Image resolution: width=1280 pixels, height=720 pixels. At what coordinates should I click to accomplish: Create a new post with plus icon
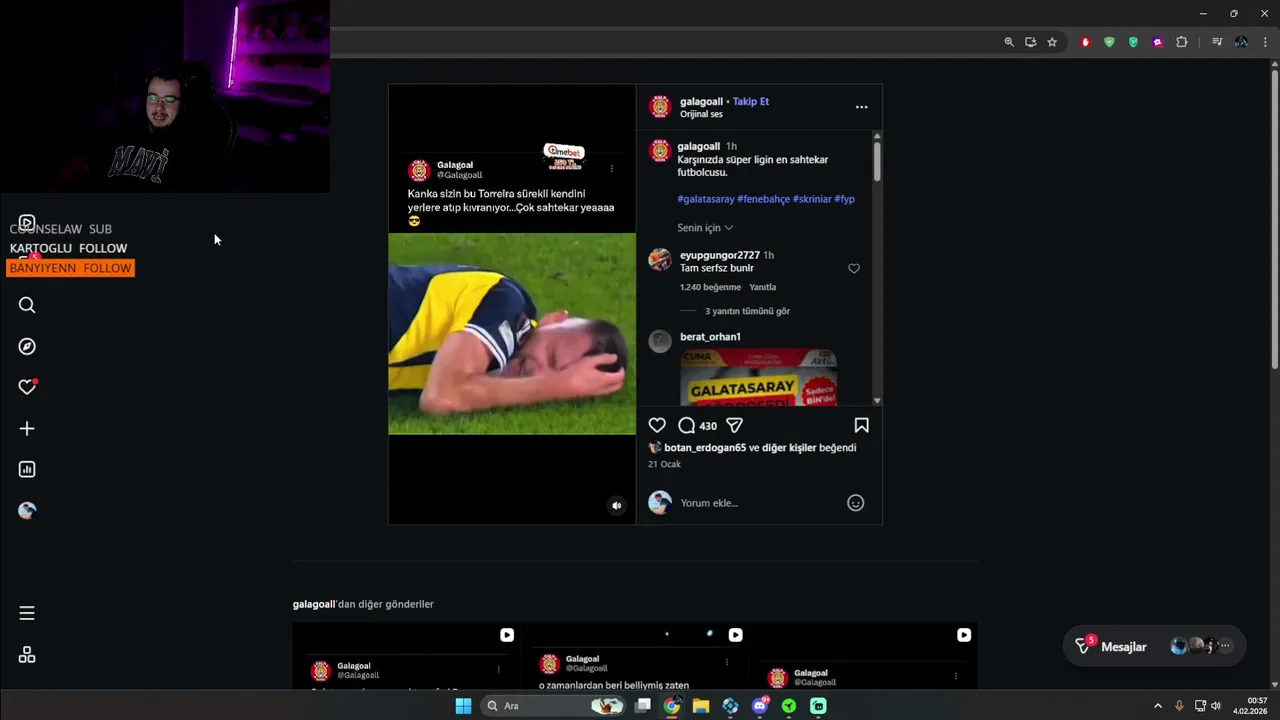[27, 428]
